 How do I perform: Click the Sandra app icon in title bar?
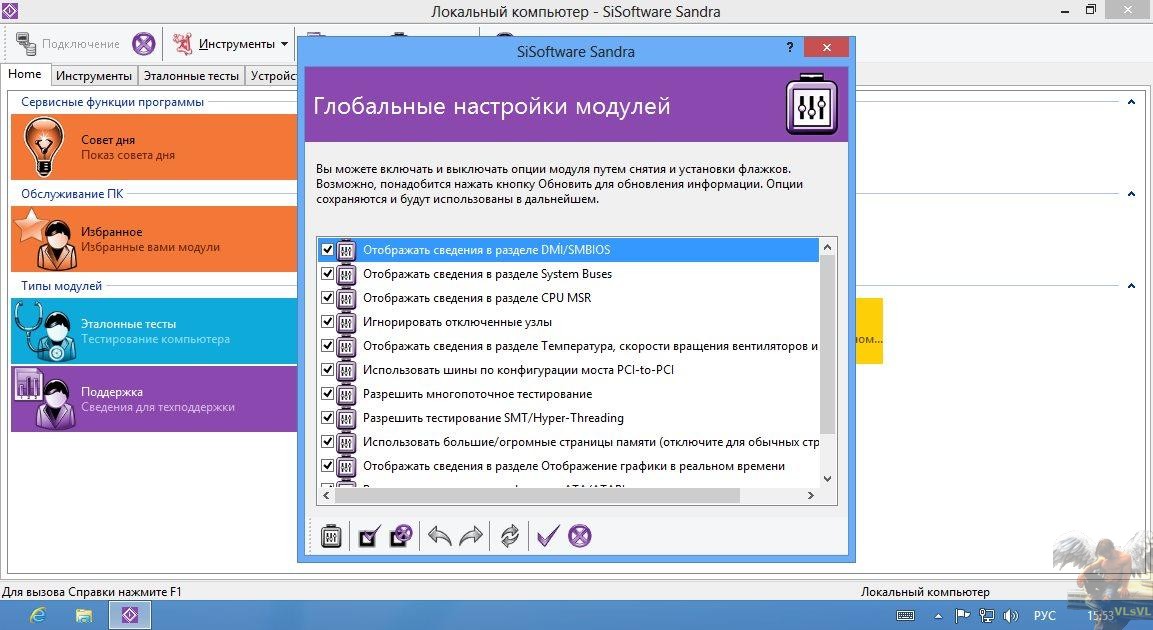pos(11,11)
